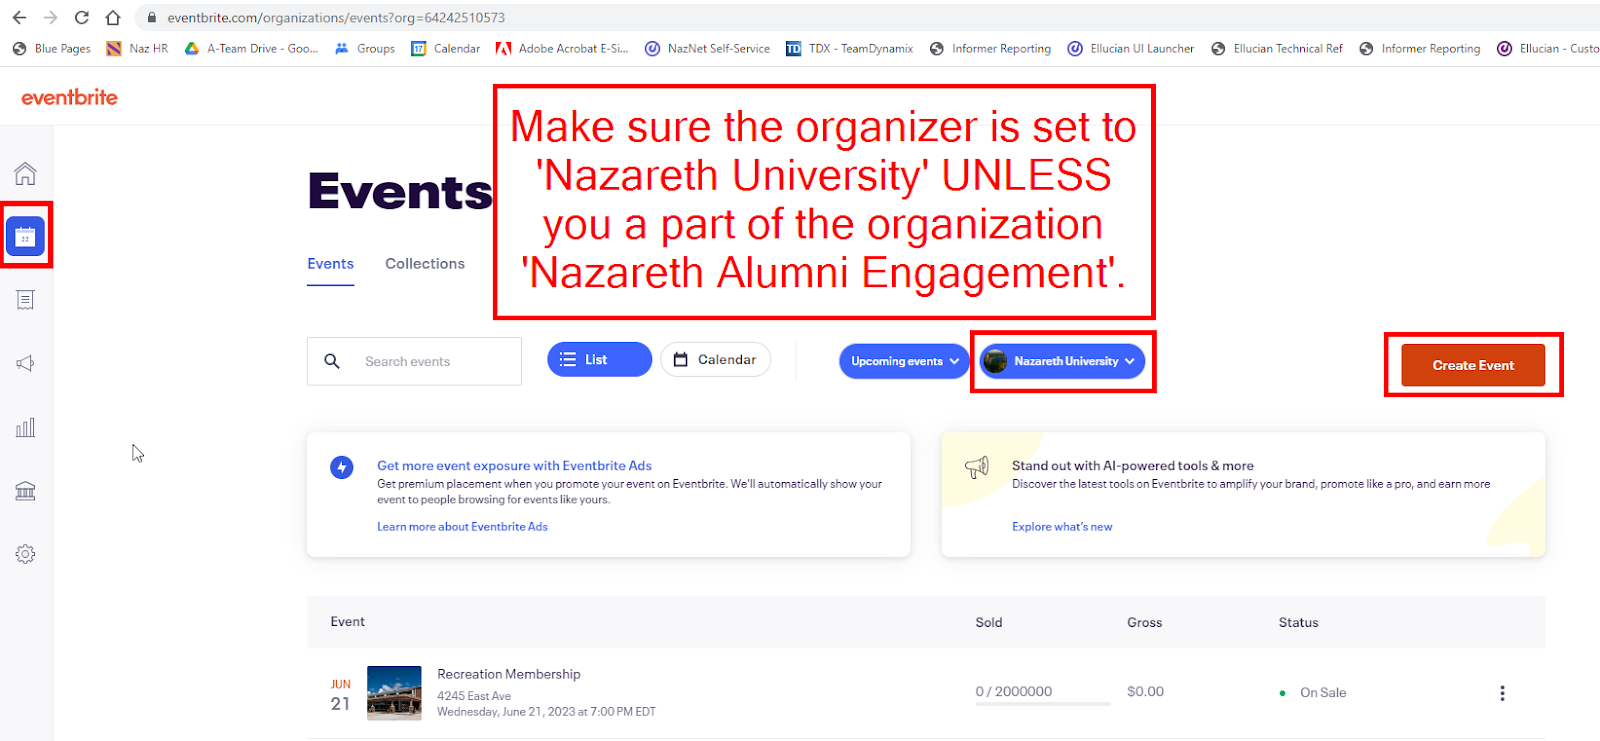
Task: Open Ellucian Technical Ref bookmark
Action: [1276, 48]
